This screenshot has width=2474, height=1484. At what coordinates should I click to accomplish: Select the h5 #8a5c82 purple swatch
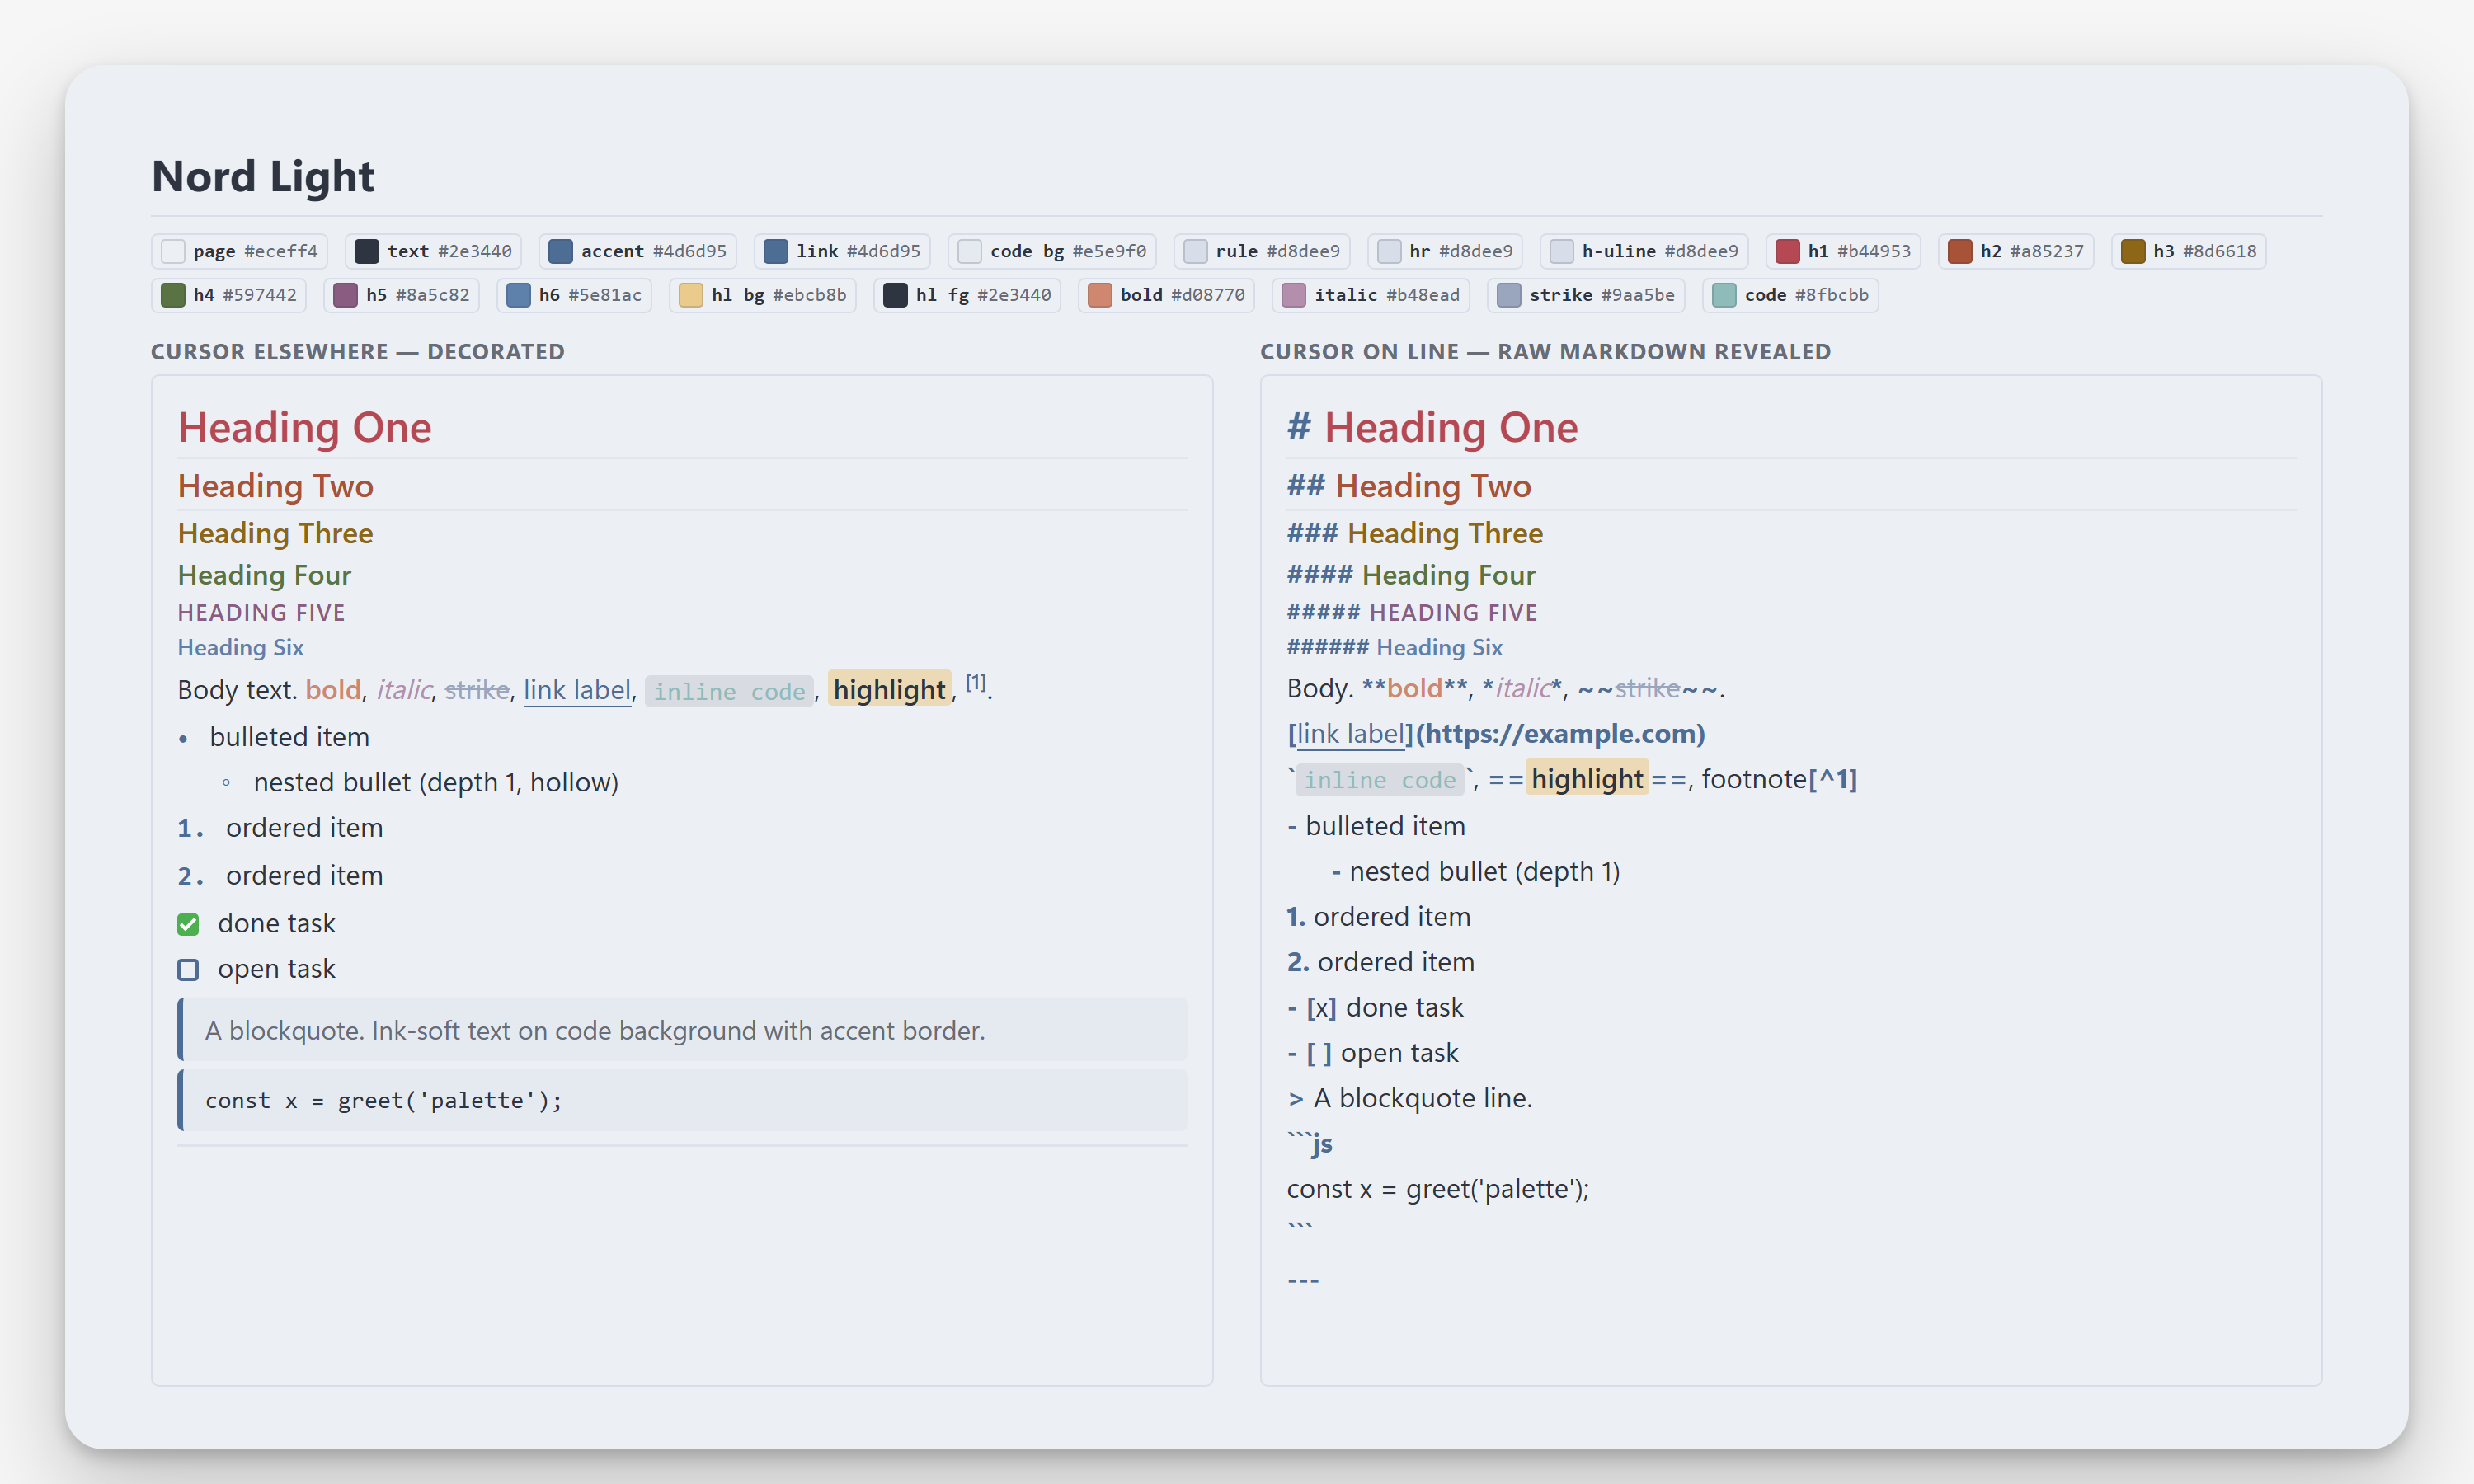[401, 295]
